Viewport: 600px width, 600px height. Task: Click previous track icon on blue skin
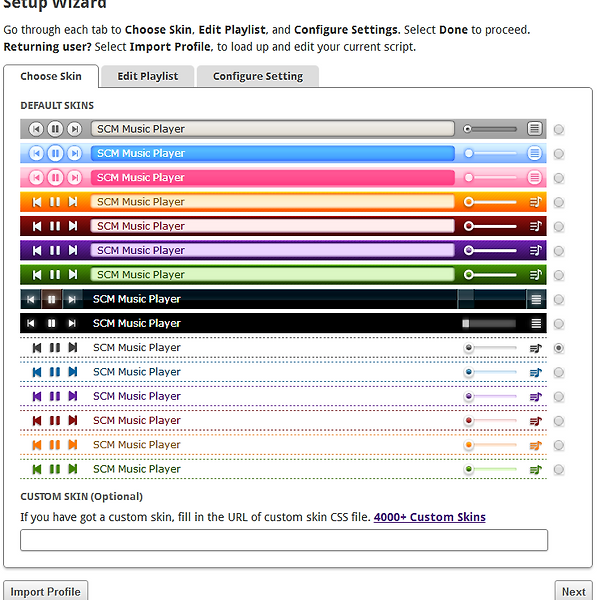coord(37,153)
